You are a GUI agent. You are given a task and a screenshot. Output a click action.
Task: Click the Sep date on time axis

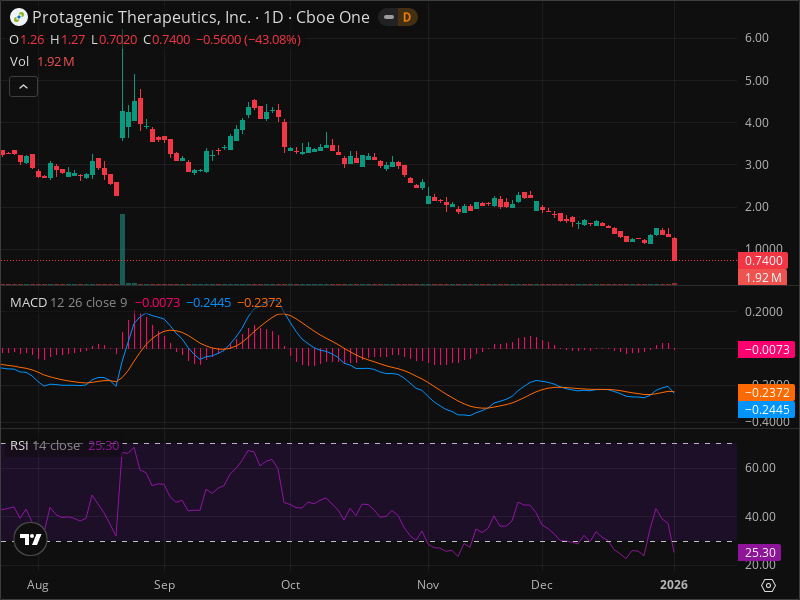click(164, 585)
